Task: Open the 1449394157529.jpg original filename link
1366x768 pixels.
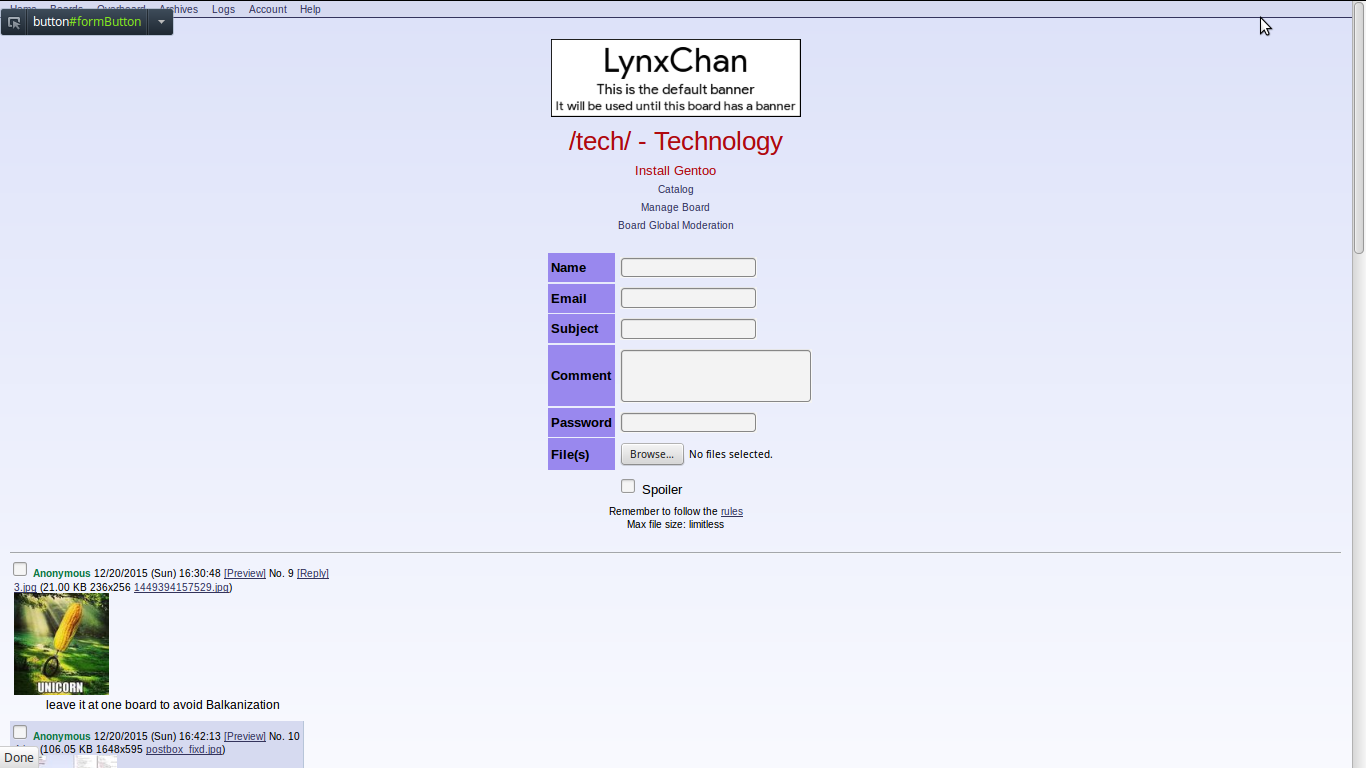Action: point(181,587)
